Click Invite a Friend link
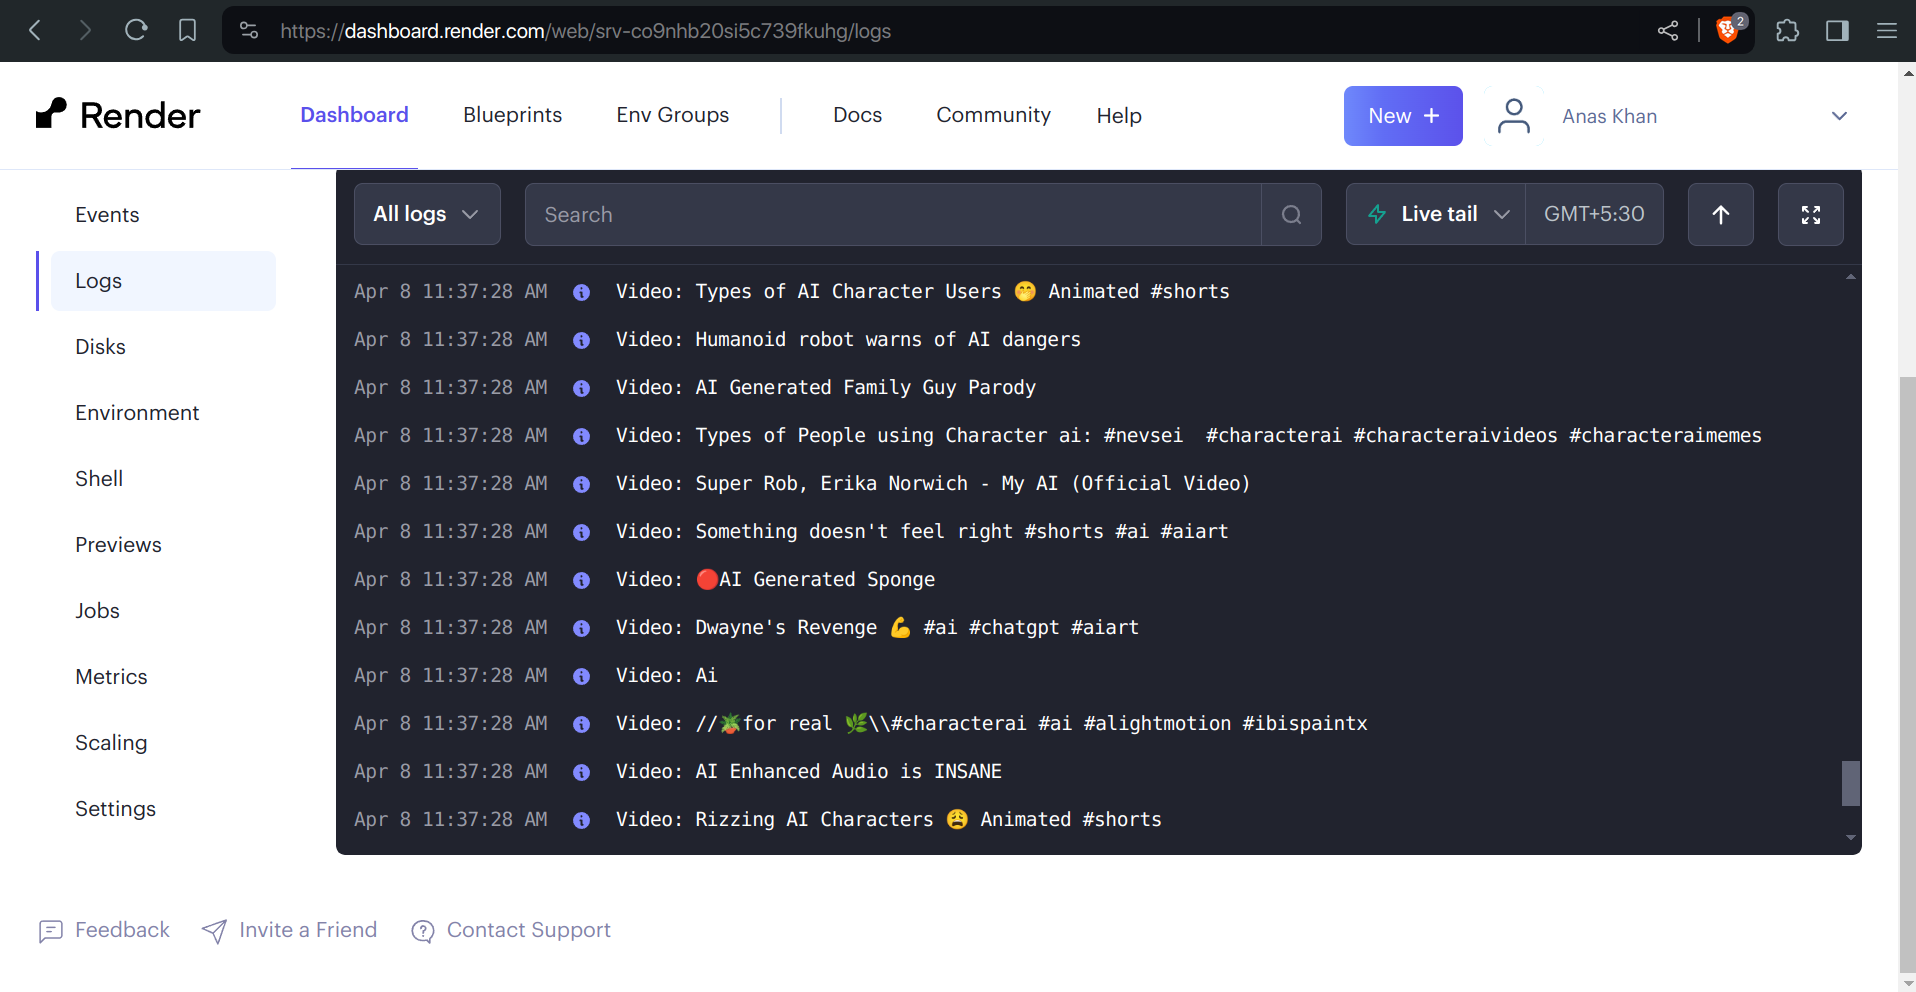 (289, 930)
